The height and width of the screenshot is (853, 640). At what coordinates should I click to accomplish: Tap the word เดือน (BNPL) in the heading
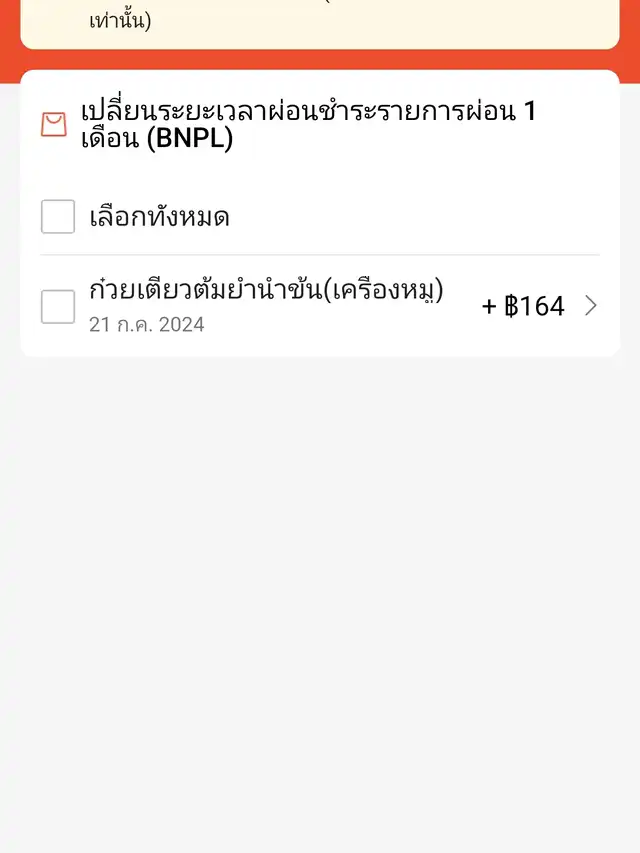point(157,139)
